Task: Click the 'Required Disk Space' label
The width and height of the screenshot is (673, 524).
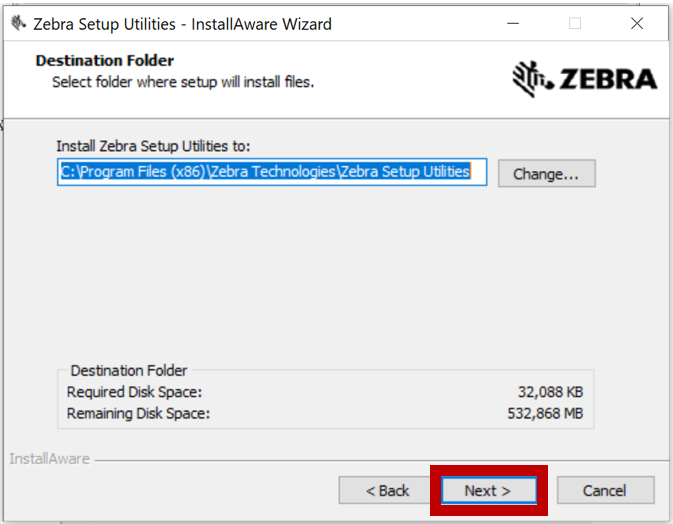Action: [x=135, y=393]
